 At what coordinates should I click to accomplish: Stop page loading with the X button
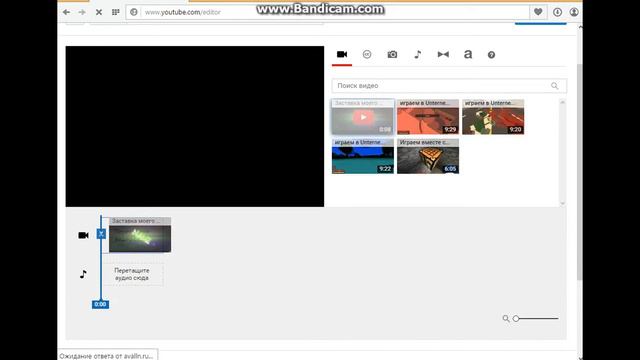pyautogui.click(x=99, y=12)
